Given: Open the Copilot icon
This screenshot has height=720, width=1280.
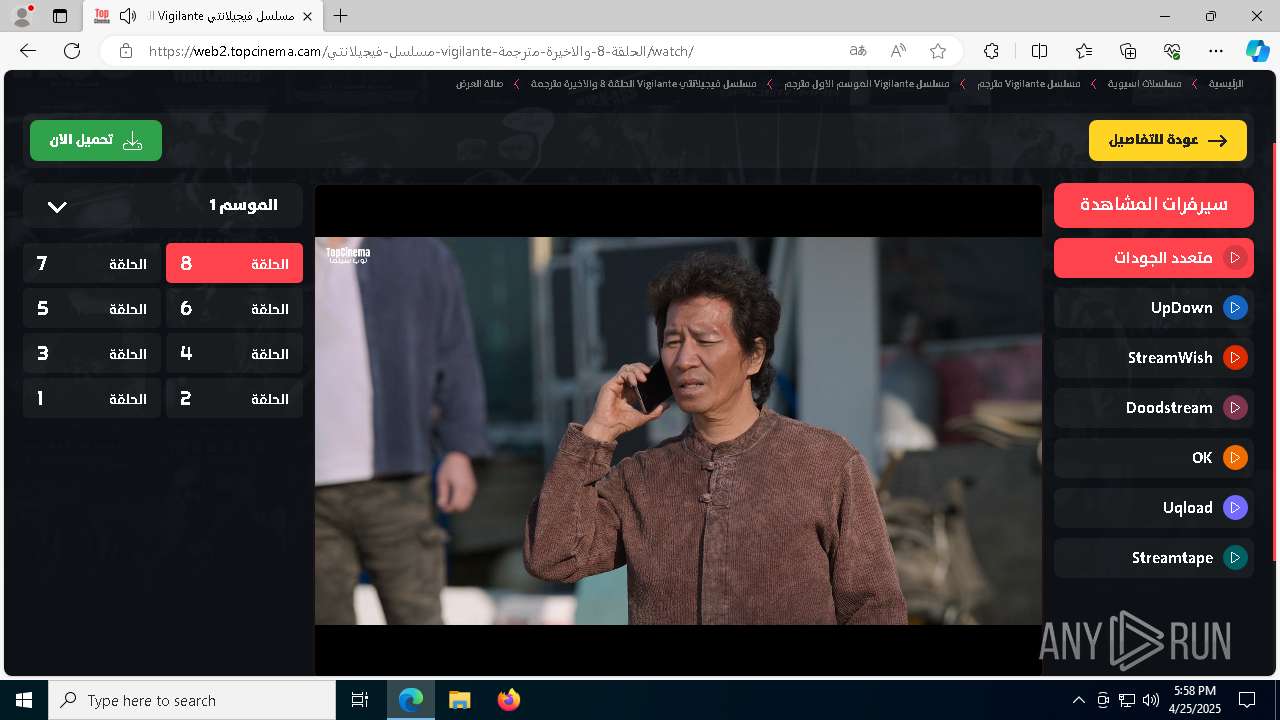Looking at the screenshot, I should click(1257, 51).
